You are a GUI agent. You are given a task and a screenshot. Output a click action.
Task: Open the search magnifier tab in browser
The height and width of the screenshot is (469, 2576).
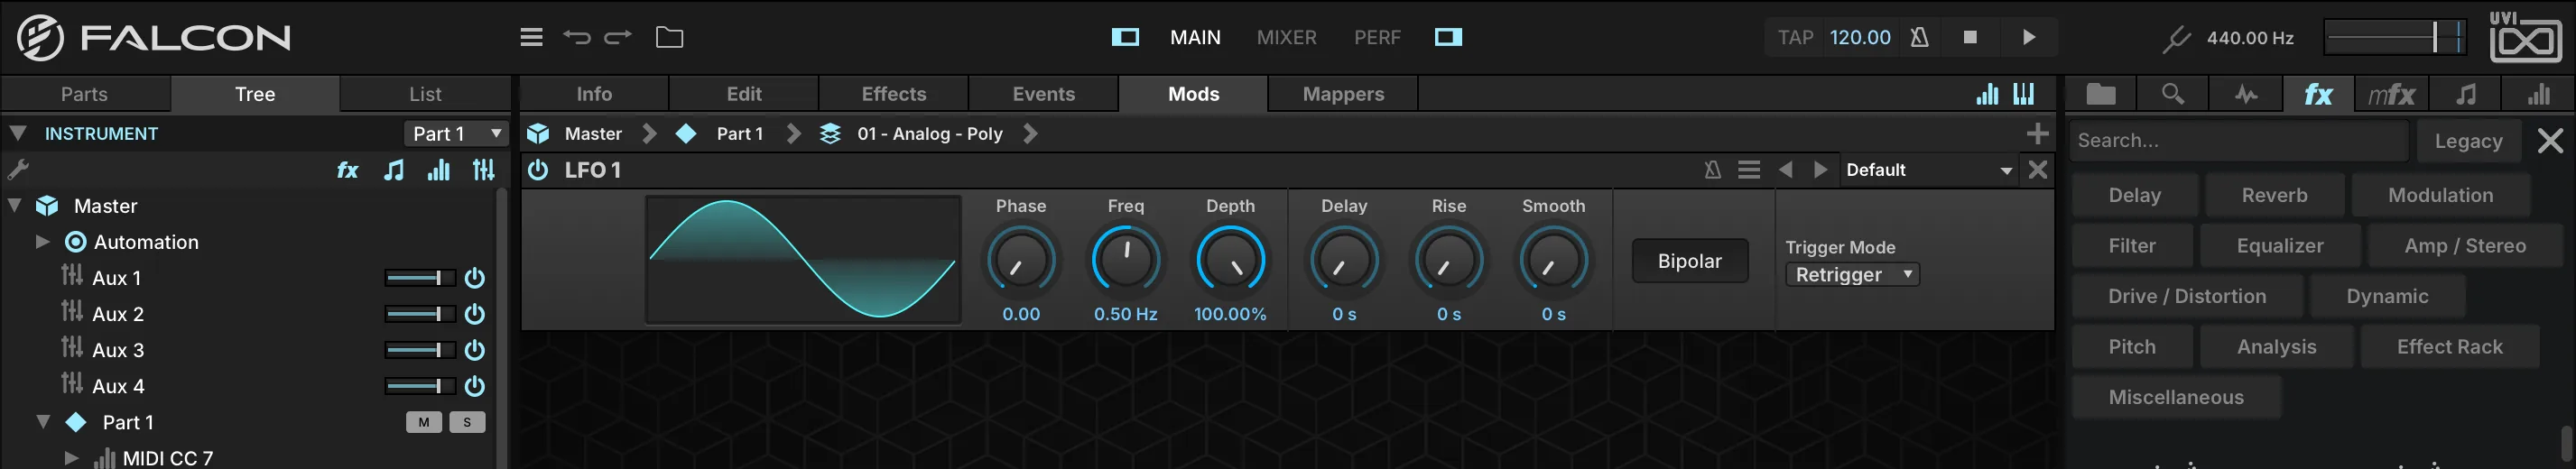click(2172, 94)
